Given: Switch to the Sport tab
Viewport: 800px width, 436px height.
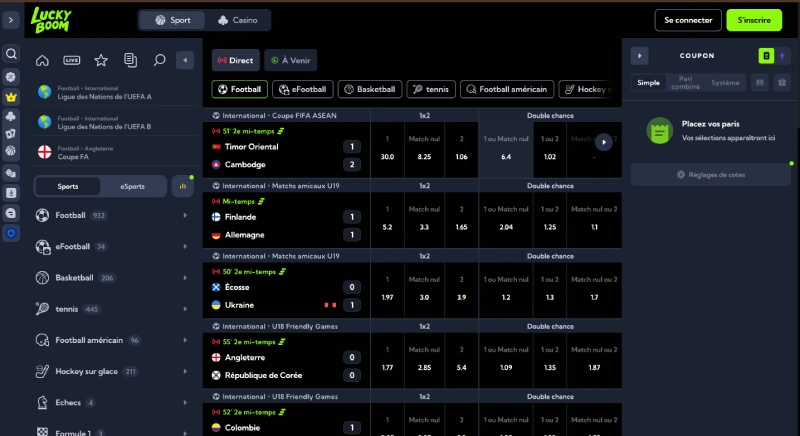Looking at the screenshot, I should [x=172, y=20].
